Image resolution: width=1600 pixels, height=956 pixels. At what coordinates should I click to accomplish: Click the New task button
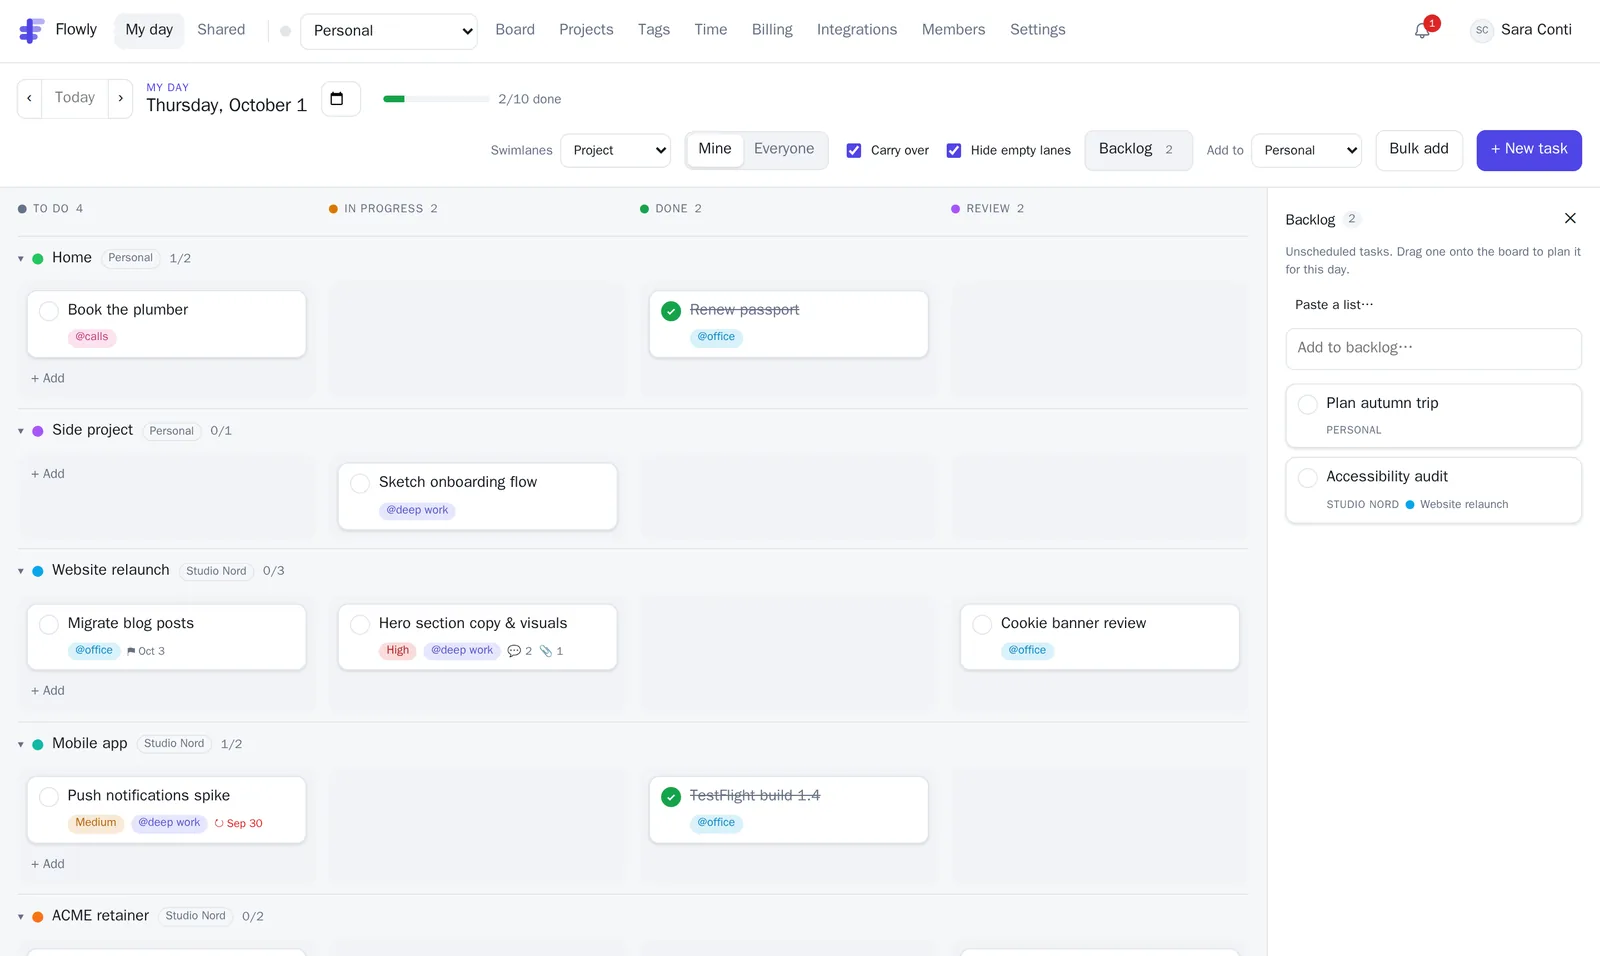pos(1529,150)
